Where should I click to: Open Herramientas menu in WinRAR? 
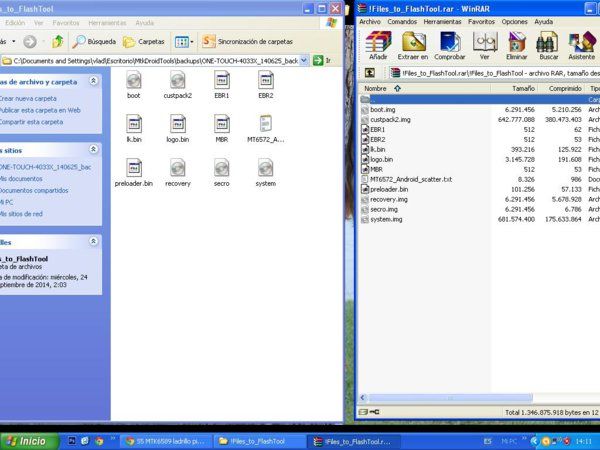point(442,22)
